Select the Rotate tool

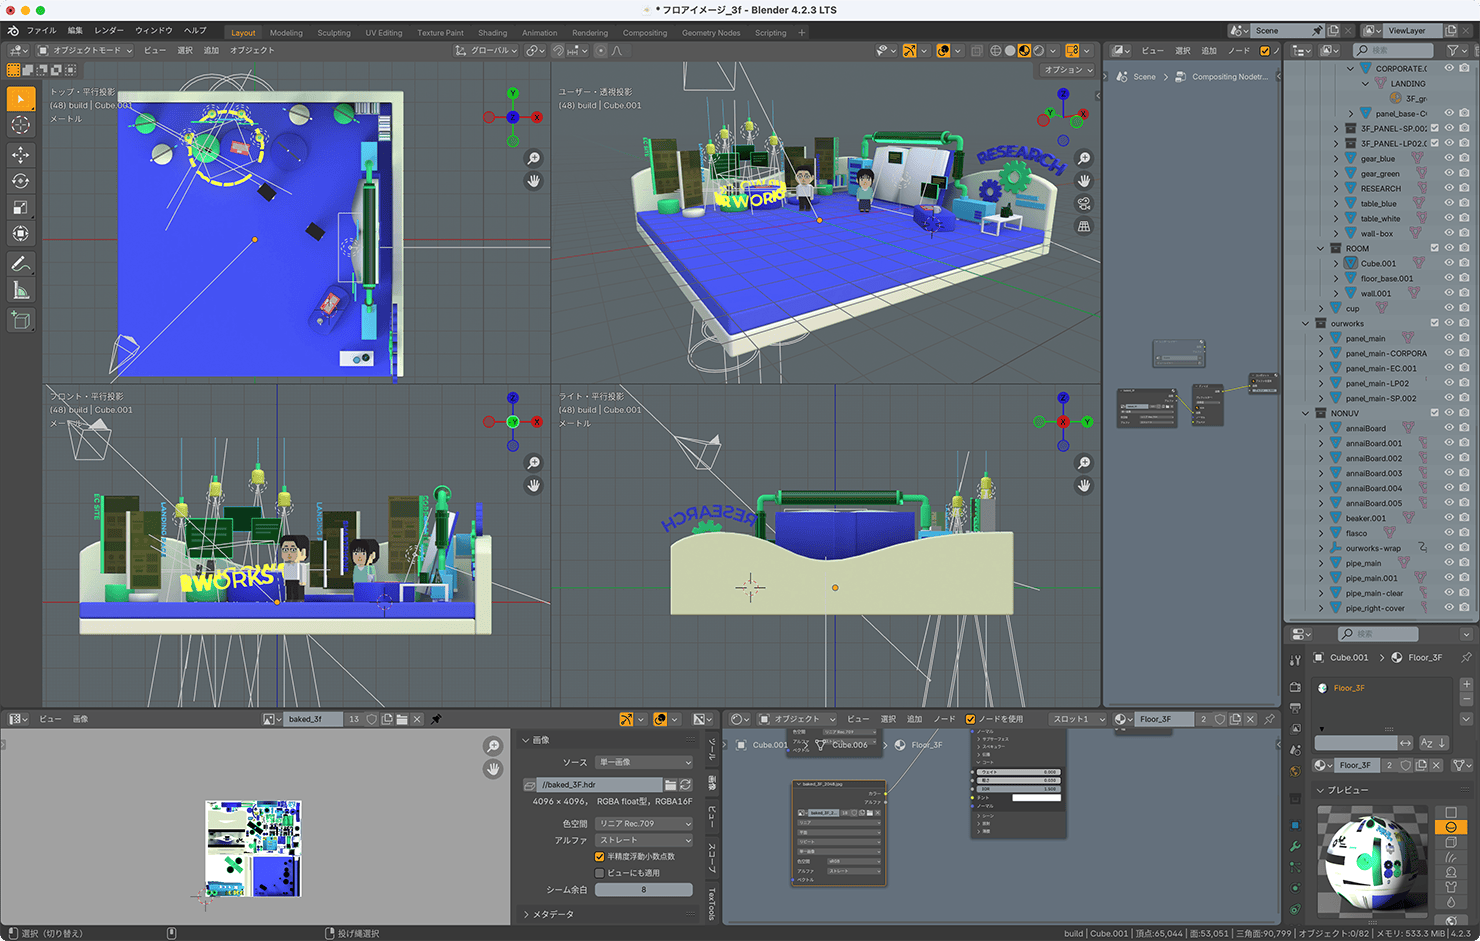(x=20, y=181)
